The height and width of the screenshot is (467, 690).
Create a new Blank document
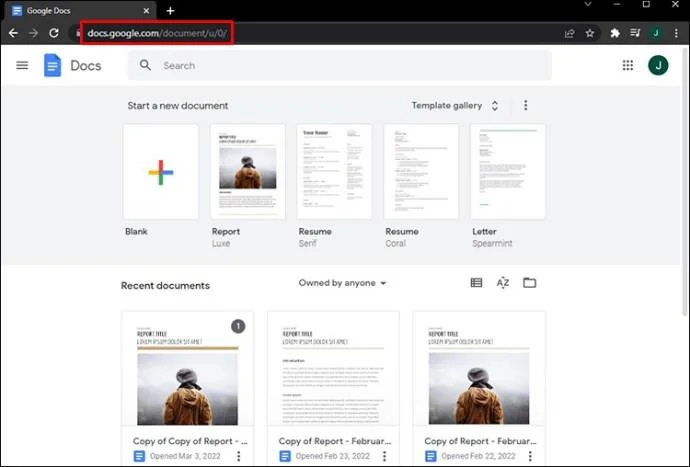pyautogui.click(x=161, y=172)
